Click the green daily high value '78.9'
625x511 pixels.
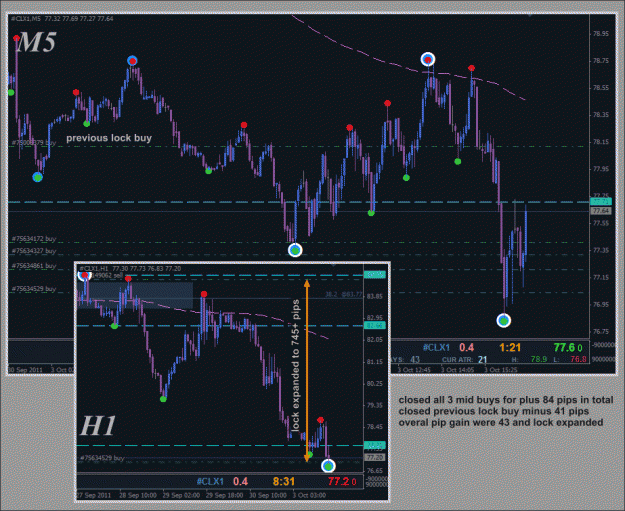(x=539, y=359)
